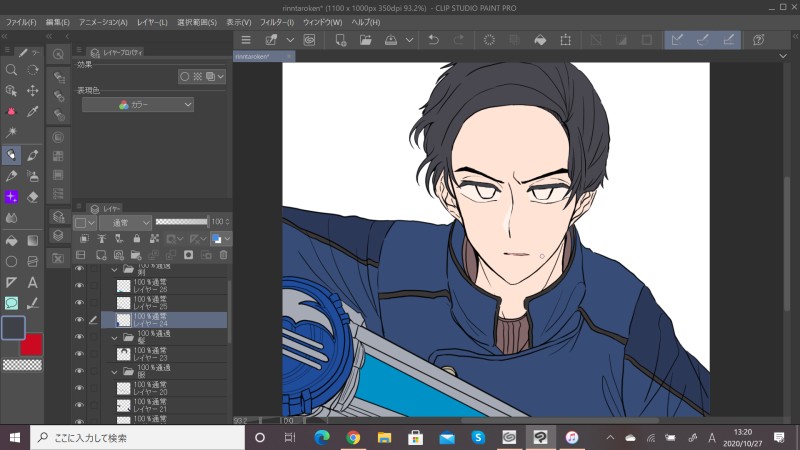Select the Rotate view tool
800x450 pixels.
(x=33, y=70)
